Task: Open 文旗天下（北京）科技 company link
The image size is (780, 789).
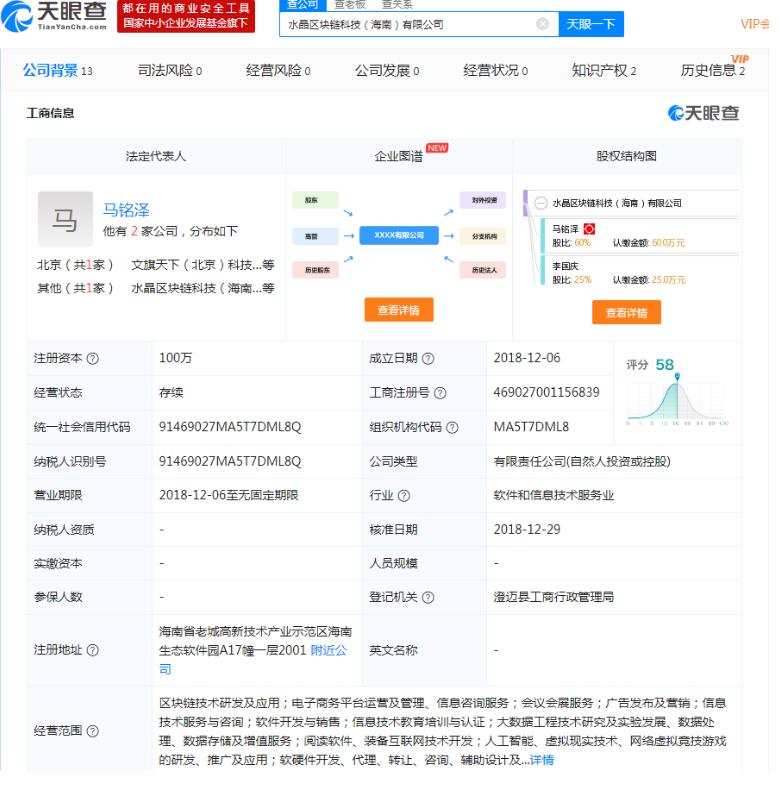Action: click(x=202, y=265)
